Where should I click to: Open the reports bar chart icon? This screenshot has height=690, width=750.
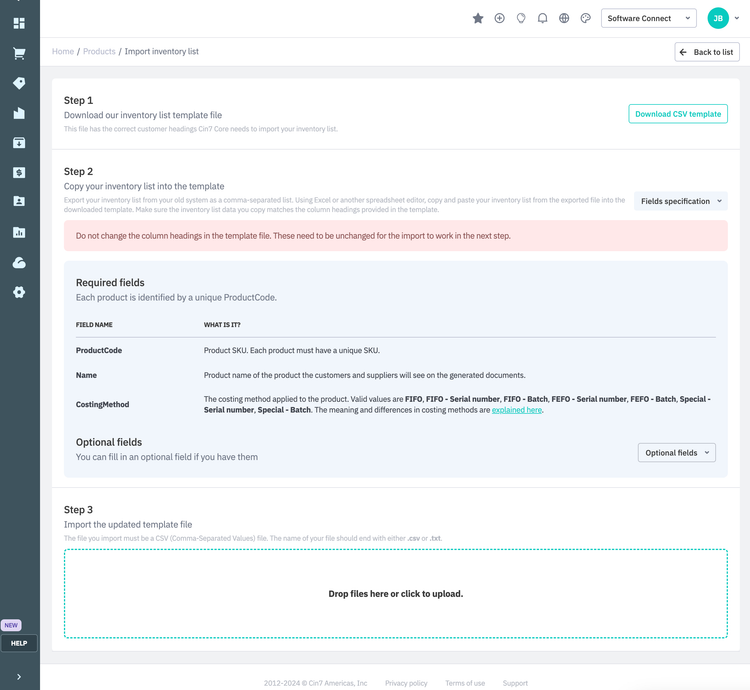[19, 232]
